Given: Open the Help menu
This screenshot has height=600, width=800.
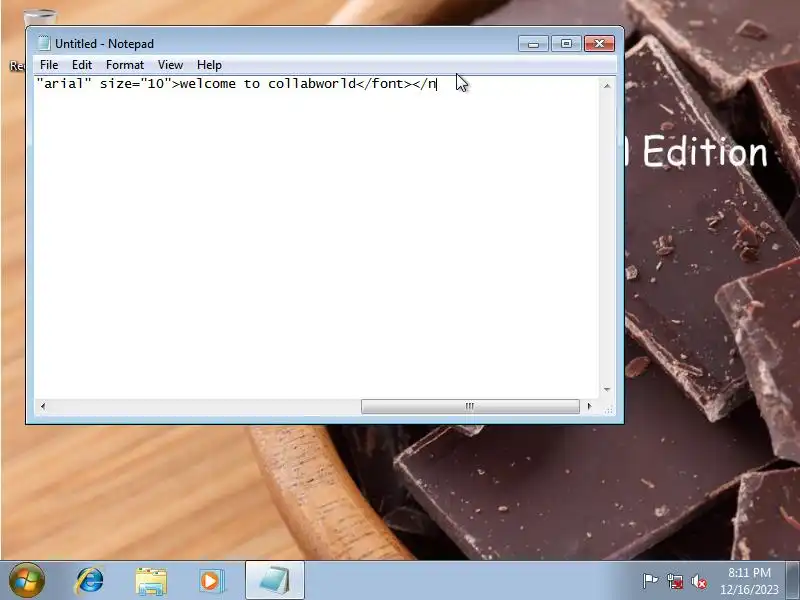Looking at the screenshot, I should (209, 65).
